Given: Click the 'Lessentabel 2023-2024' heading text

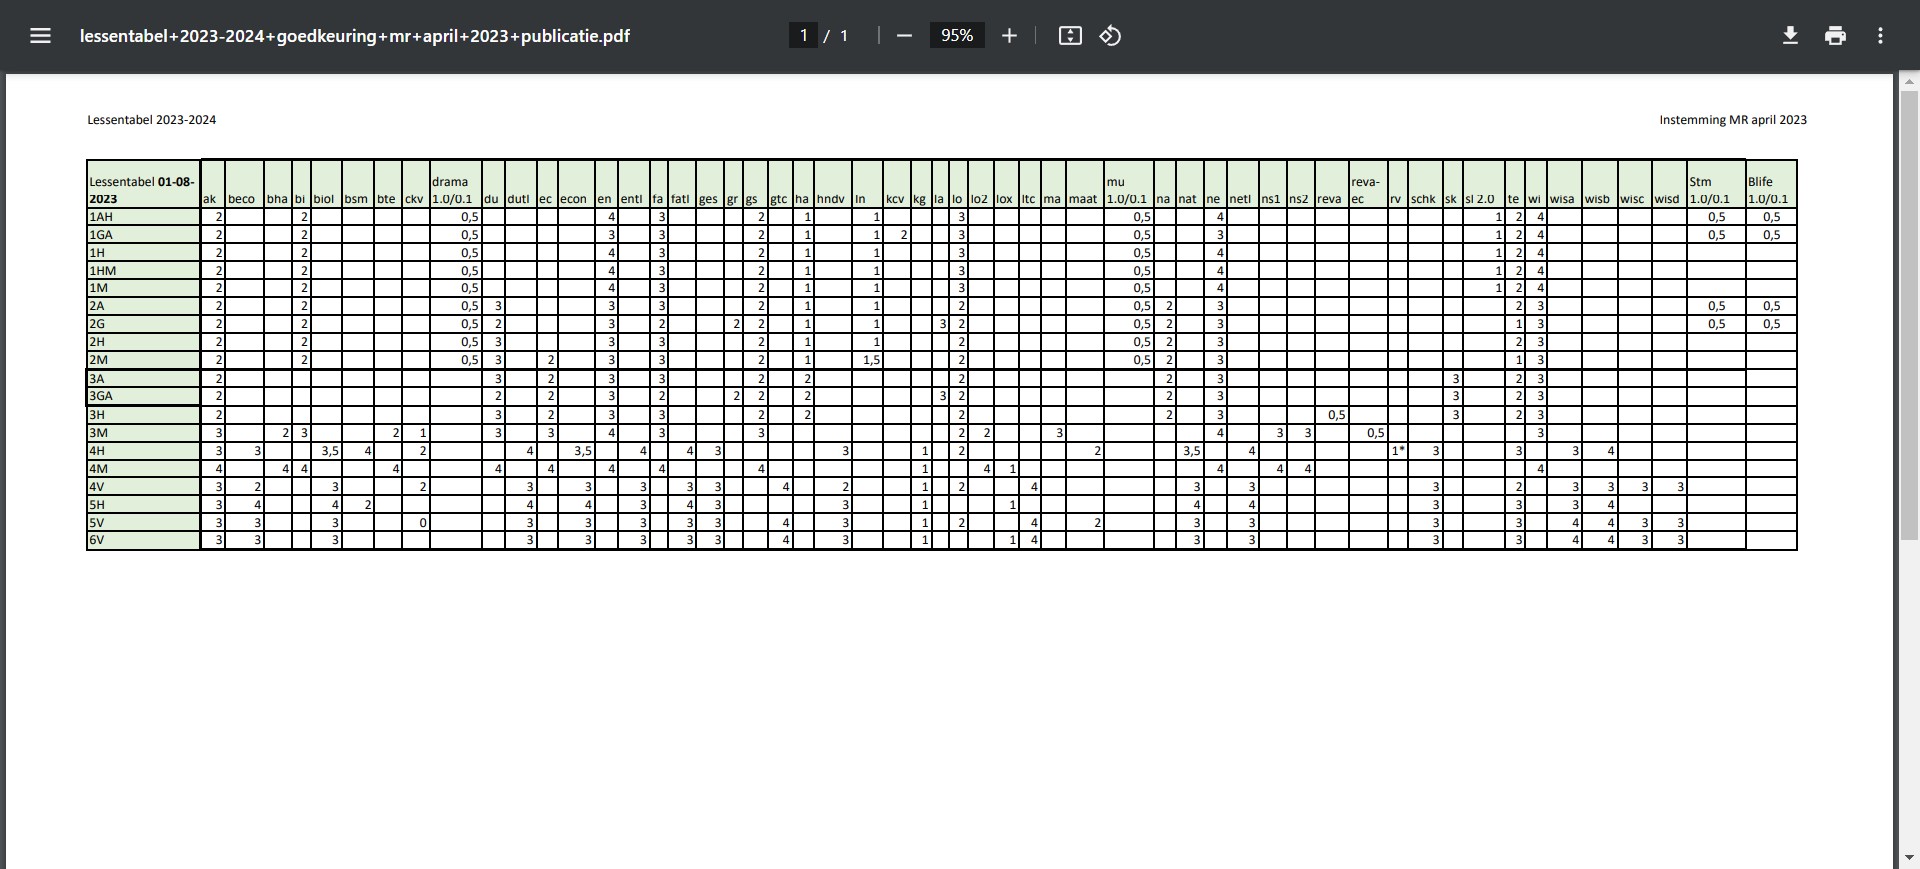Looking at the screenshot, I should [152, 120].
